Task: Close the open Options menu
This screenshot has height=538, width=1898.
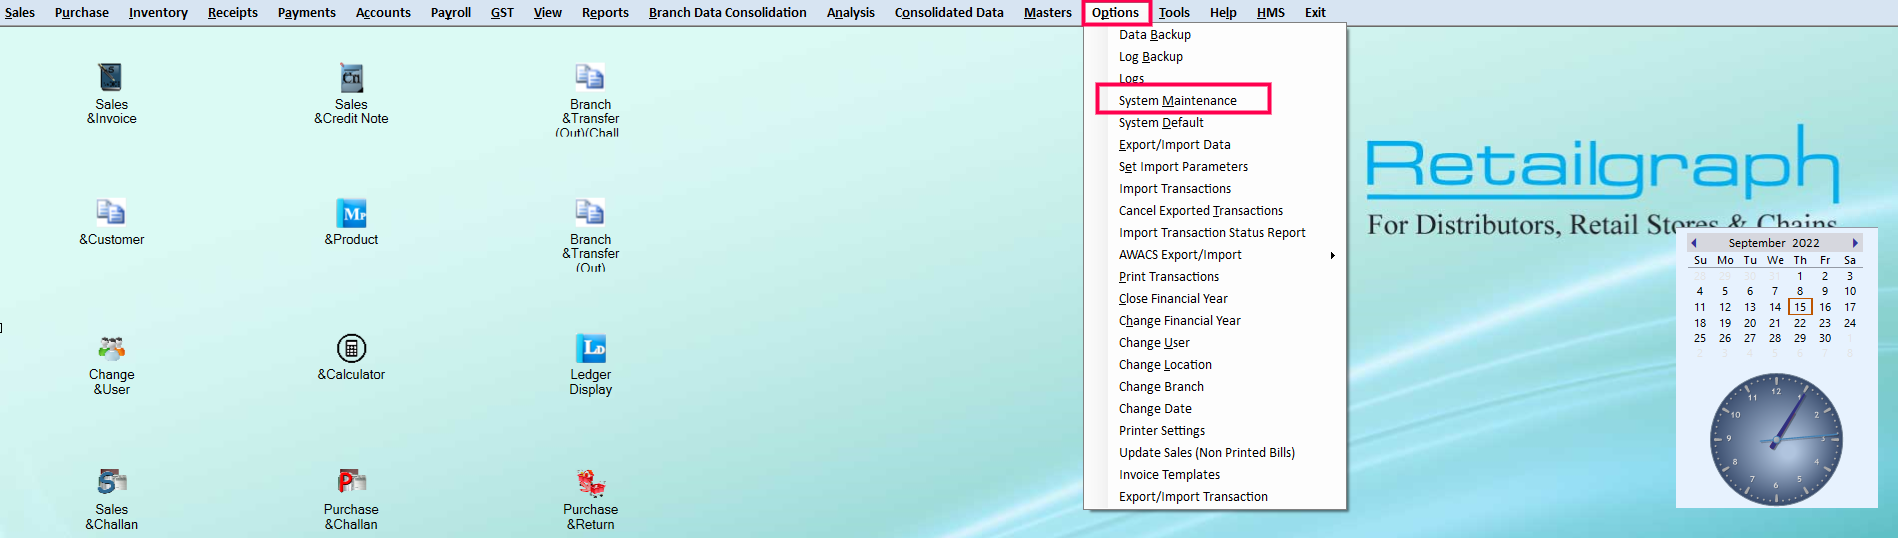Action: coord(1115,13)
